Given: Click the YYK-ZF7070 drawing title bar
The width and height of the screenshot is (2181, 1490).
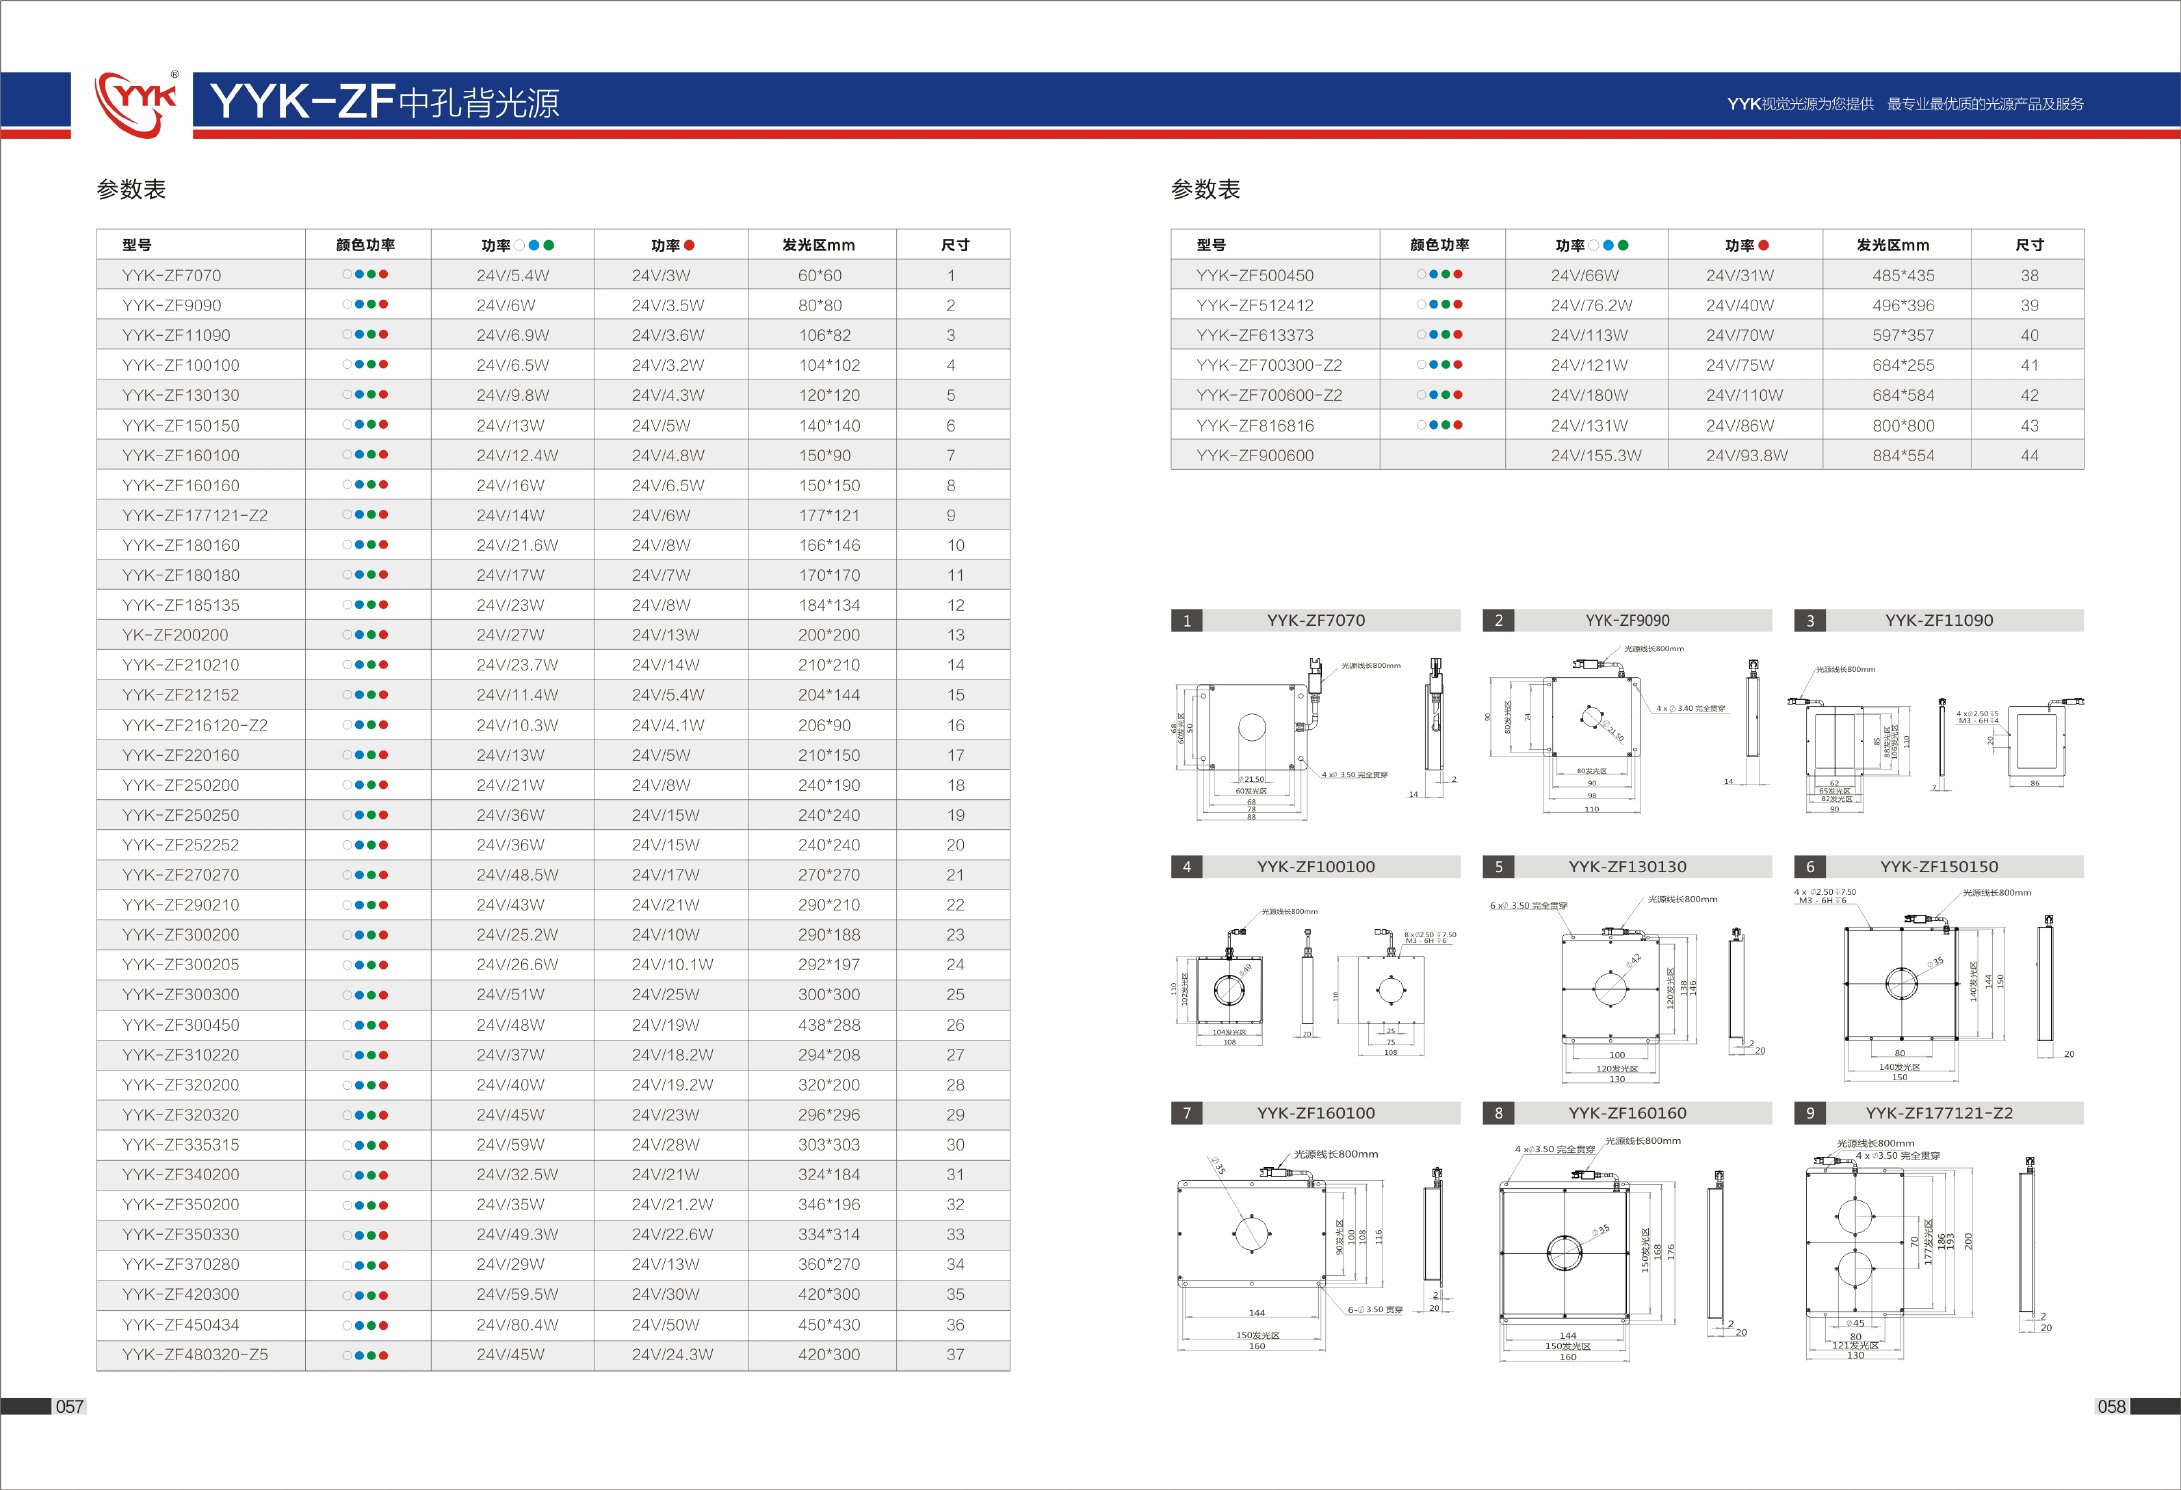Looking at the screenshot, I should pyautogui.click(x=1315, y=620).
